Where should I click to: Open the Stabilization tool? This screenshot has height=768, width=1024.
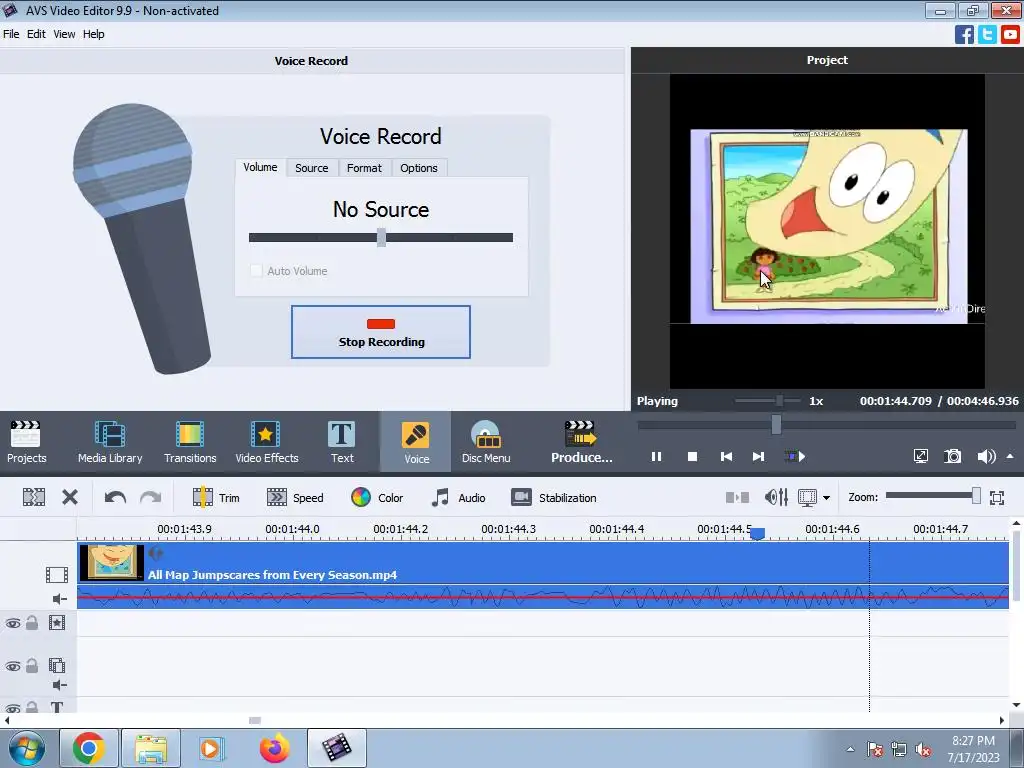(554, 498)
